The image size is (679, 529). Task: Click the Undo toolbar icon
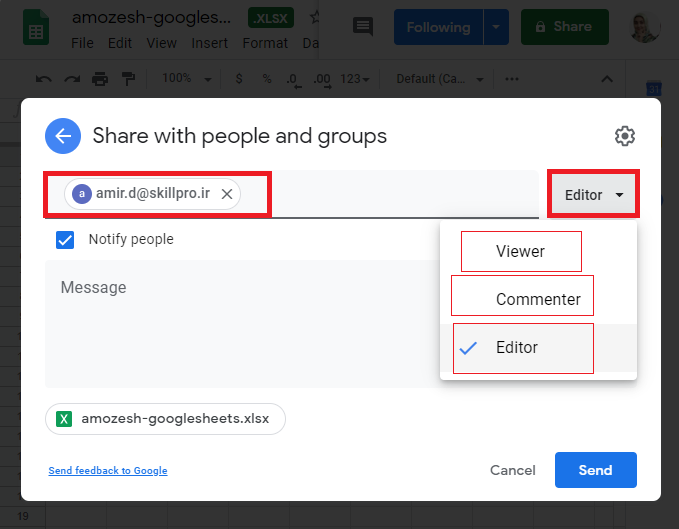(x=44, y=79)
